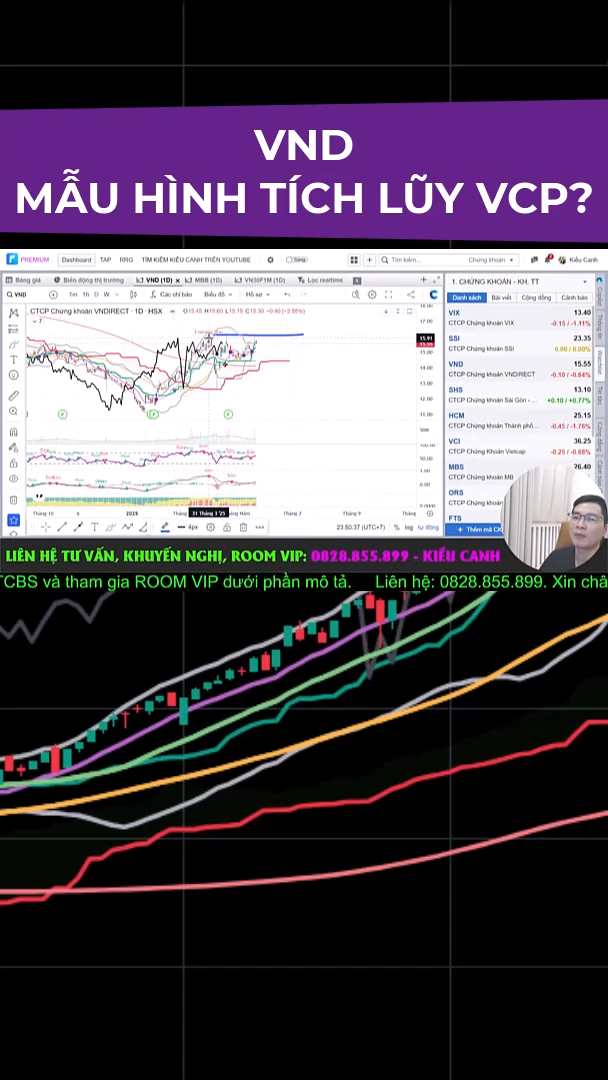Click the undo arrow in chart toolbar
The image size is (608, 1080).
click(286, 294)
